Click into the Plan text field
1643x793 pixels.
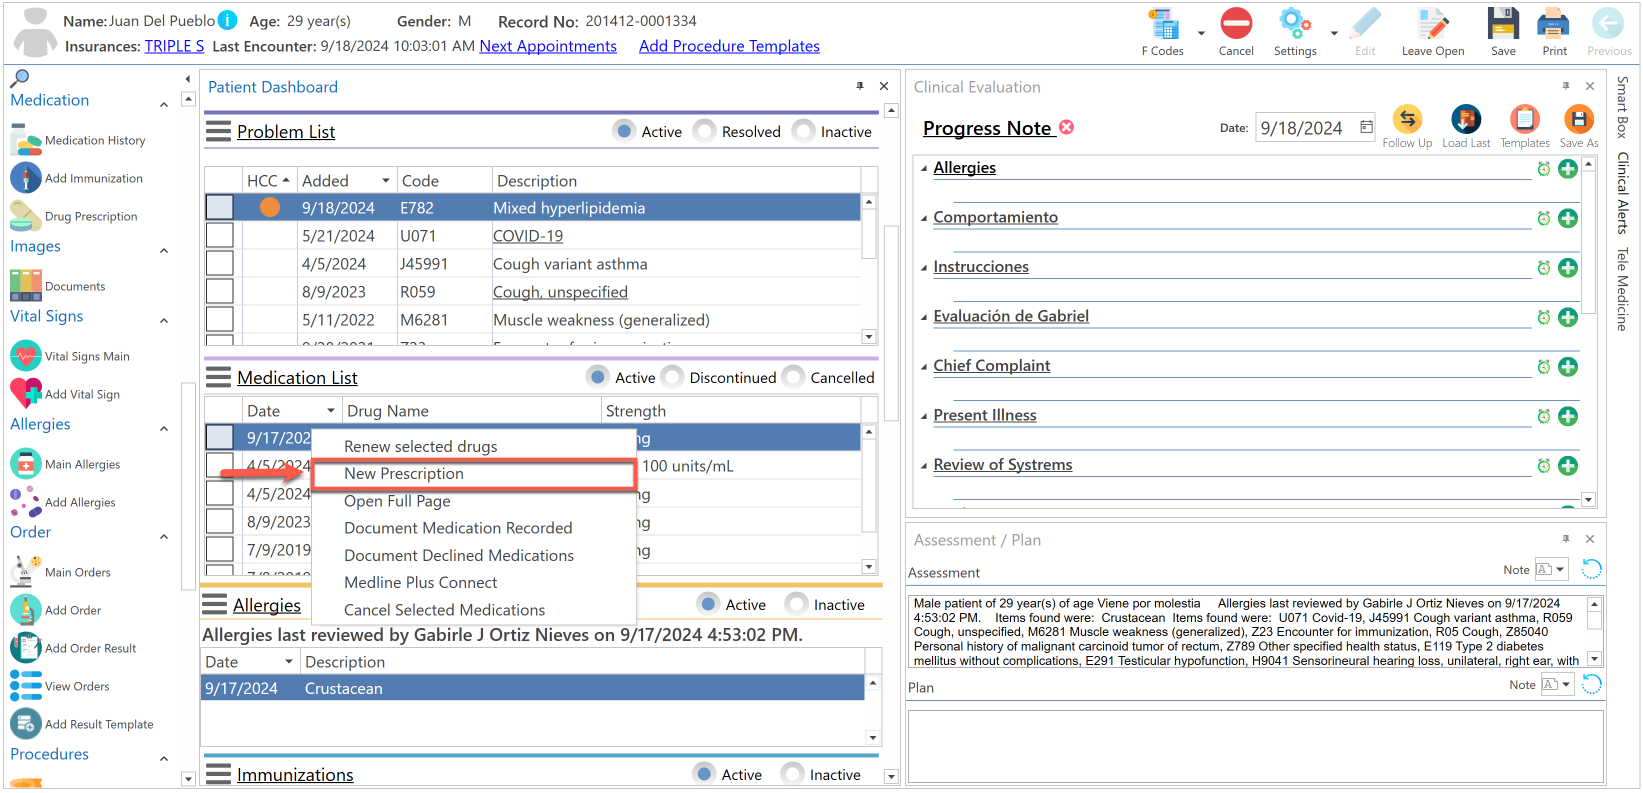(1255, 746)
